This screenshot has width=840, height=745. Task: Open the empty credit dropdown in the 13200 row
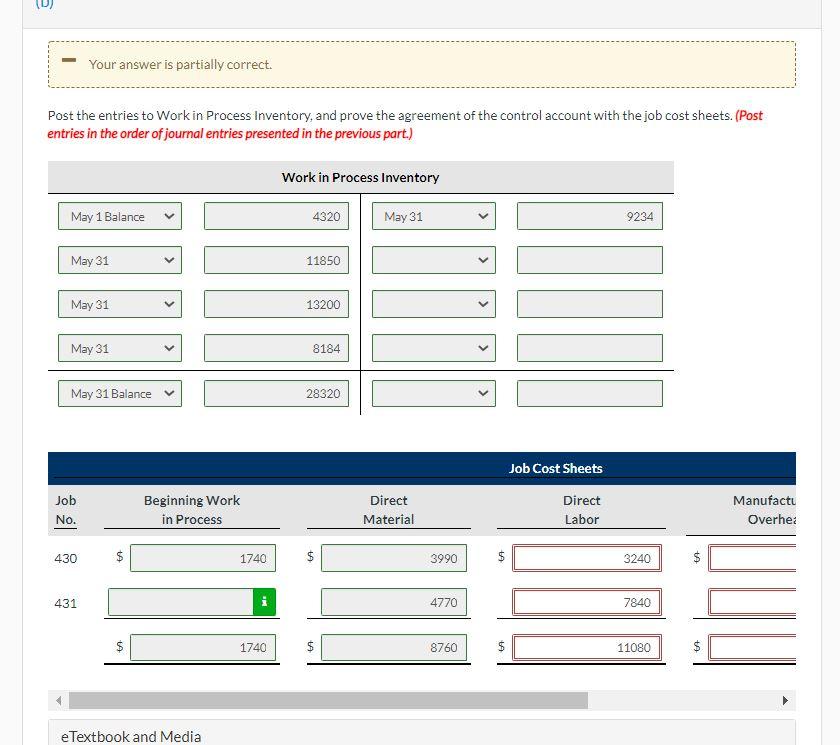[x=434, y=304]
